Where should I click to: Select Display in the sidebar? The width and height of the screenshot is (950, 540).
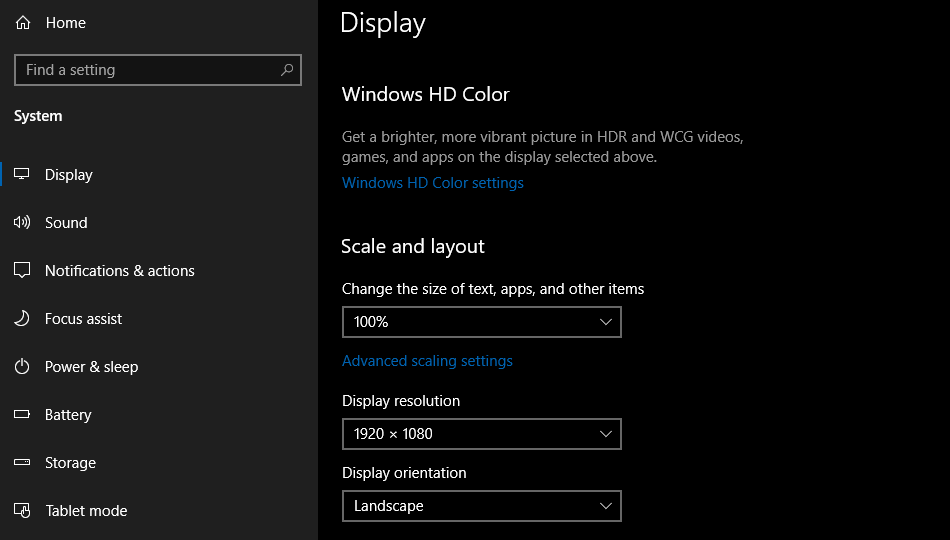[x=68, y=175]
